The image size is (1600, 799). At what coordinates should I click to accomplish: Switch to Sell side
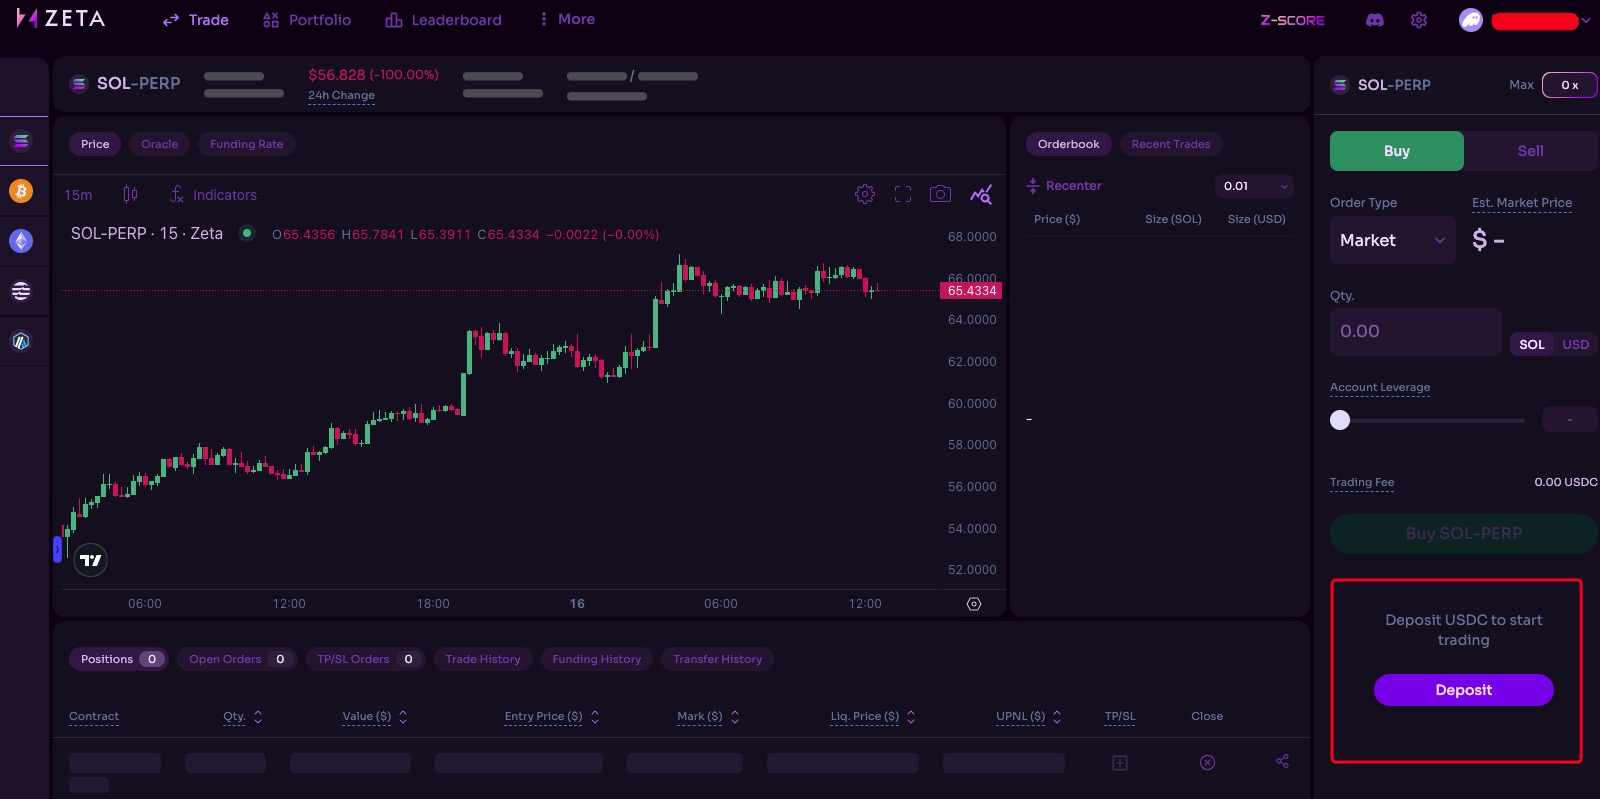tap(1530, 151)
